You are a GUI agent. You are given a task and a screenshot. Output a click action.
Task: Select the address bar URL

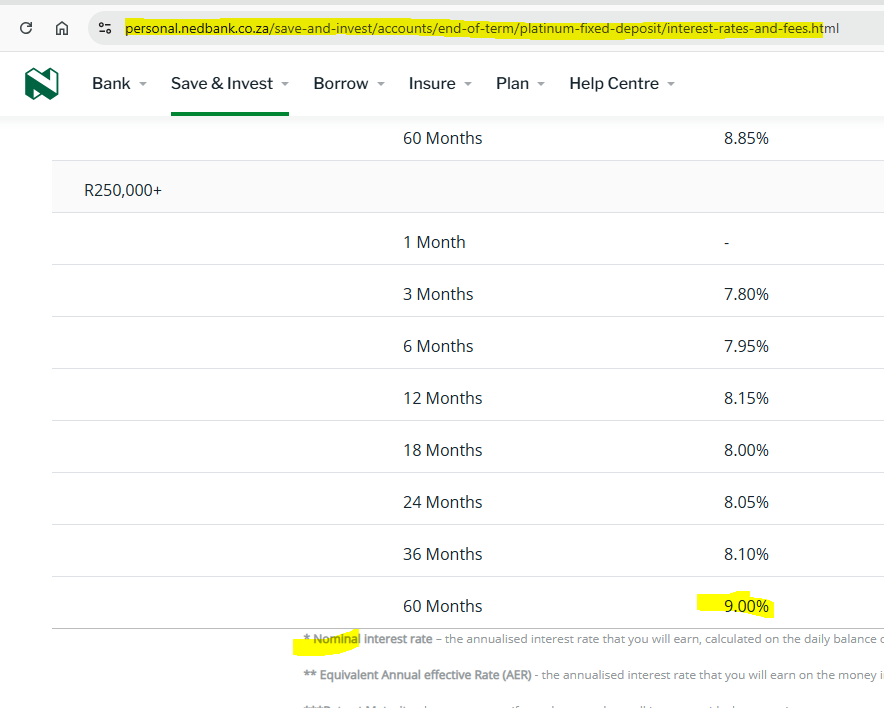pos(481,28)
